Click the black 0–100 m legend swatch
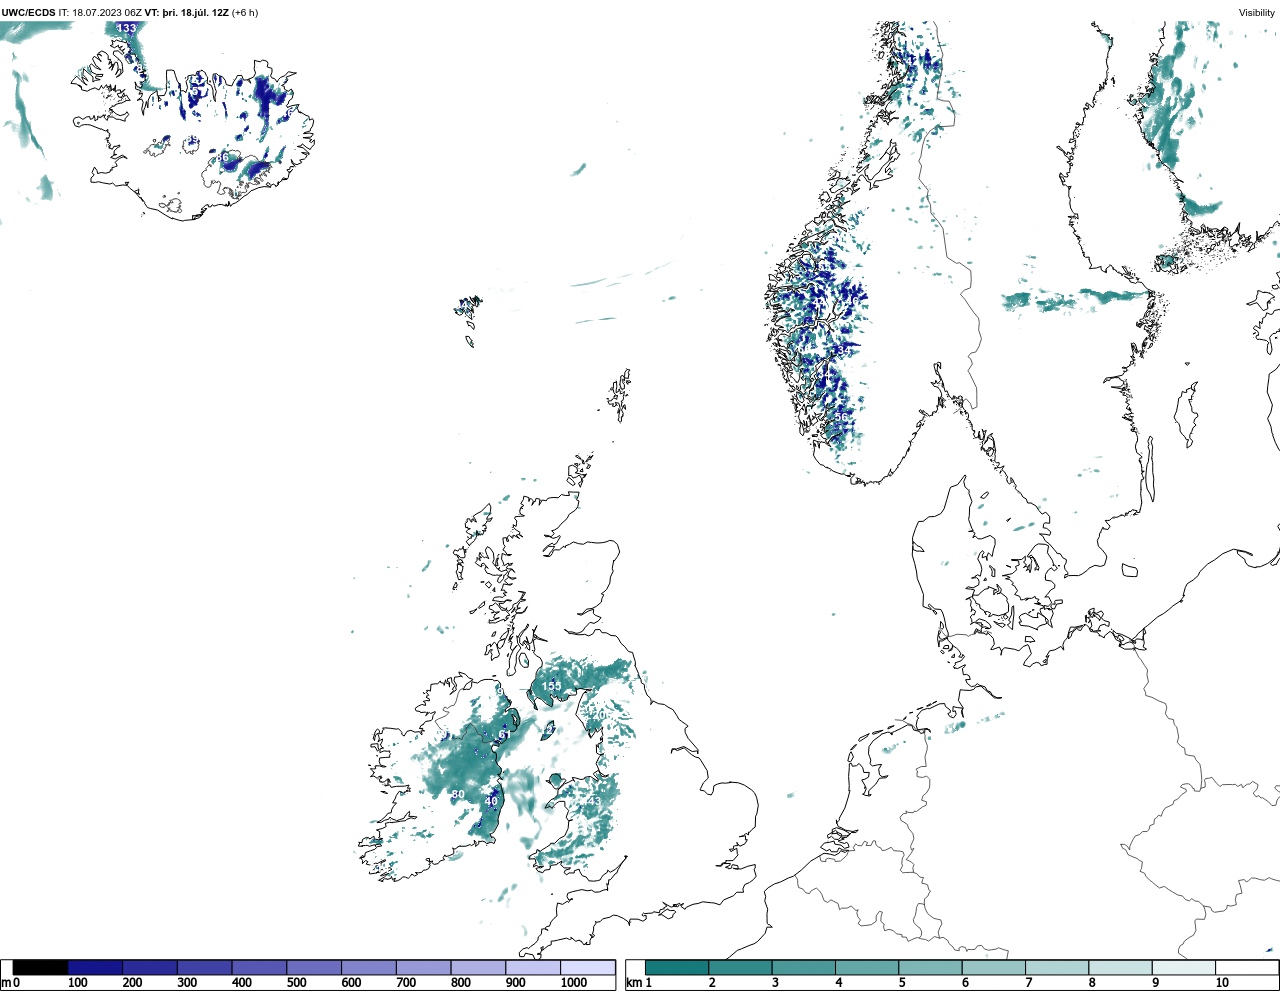This screenshot has height=991, width=1280. coord(40,967)
